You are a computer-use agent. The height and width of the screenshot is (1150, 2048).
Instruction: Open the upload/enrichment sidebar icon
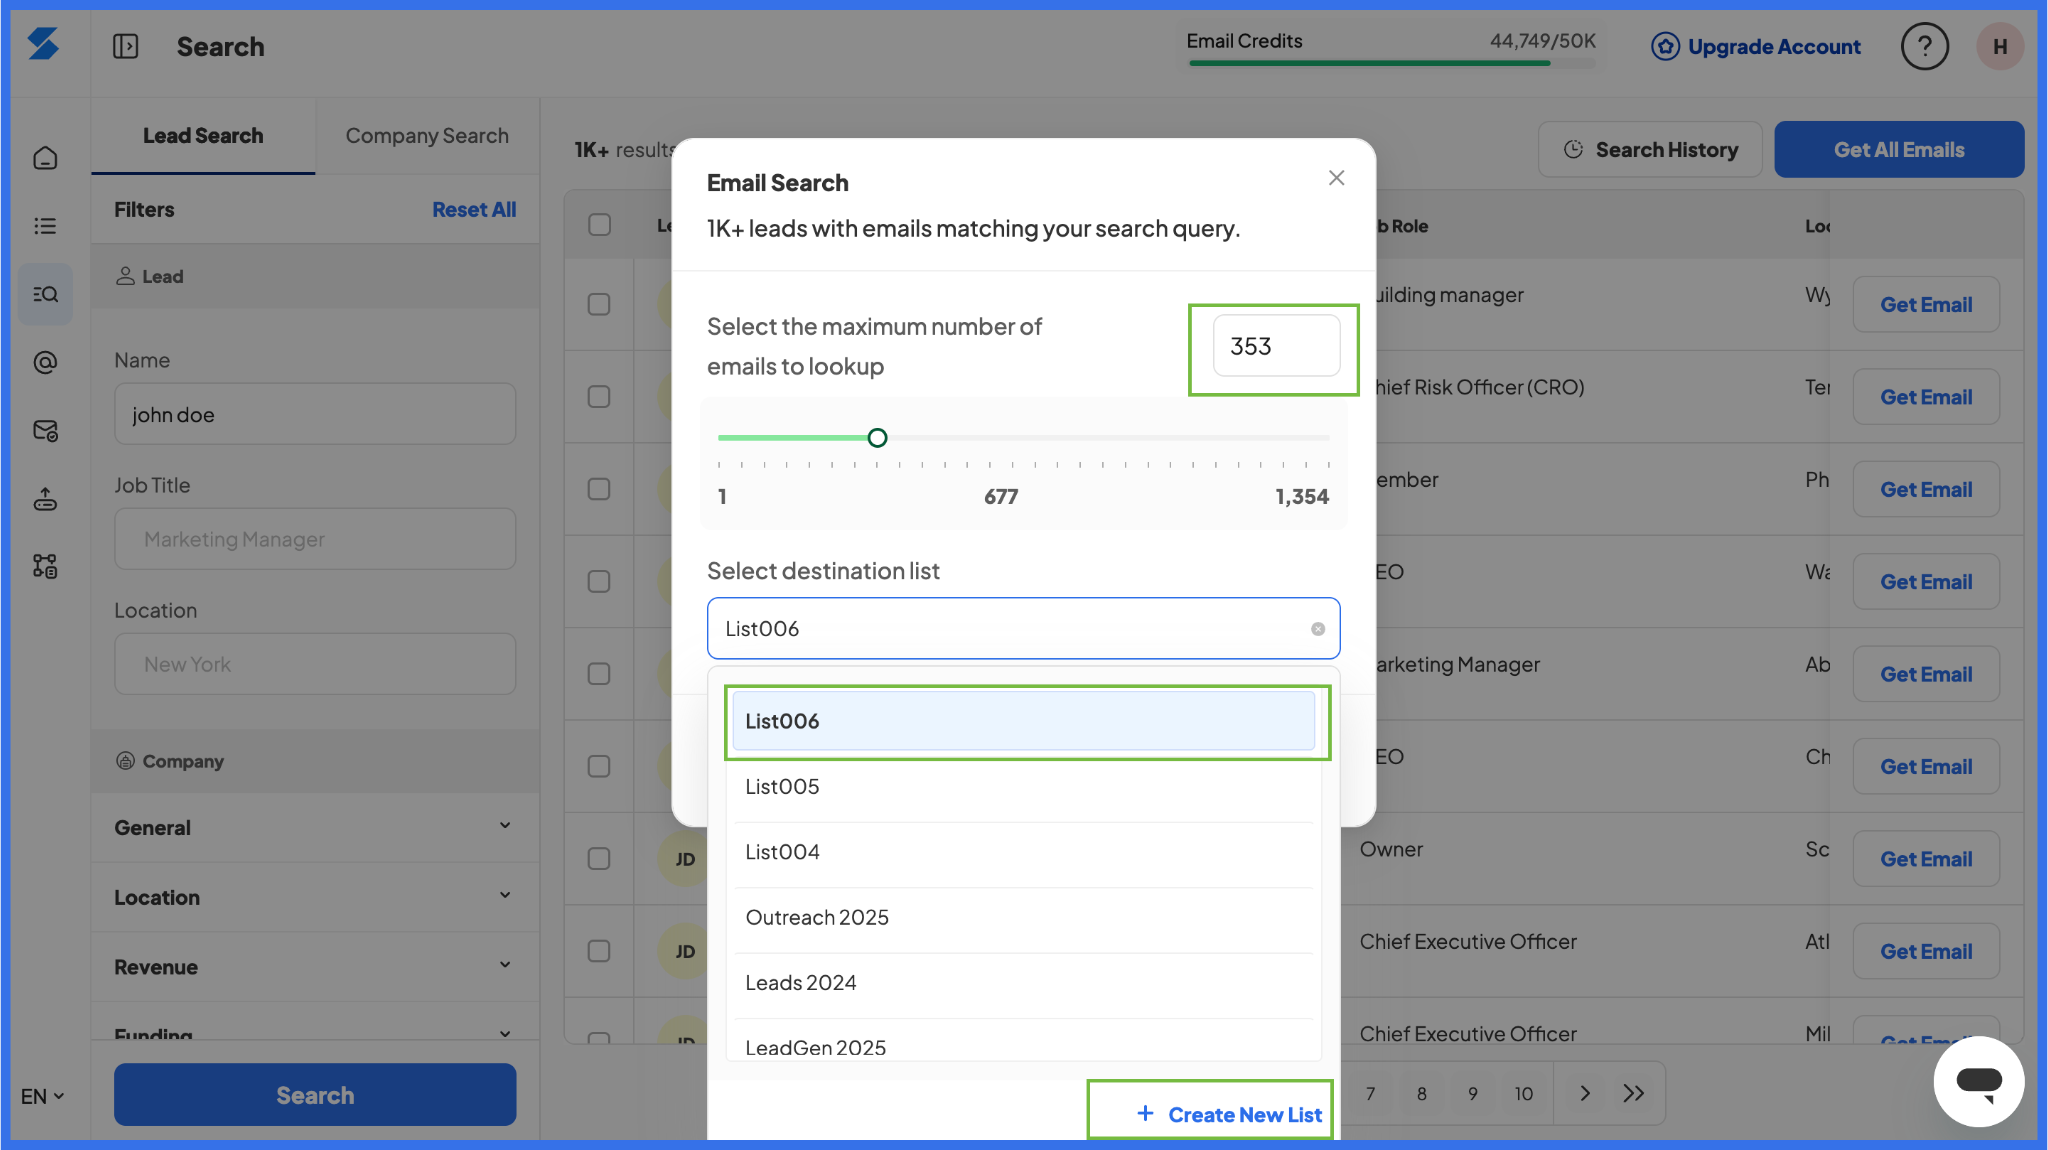pyautogui.click(x=45, y=498)
